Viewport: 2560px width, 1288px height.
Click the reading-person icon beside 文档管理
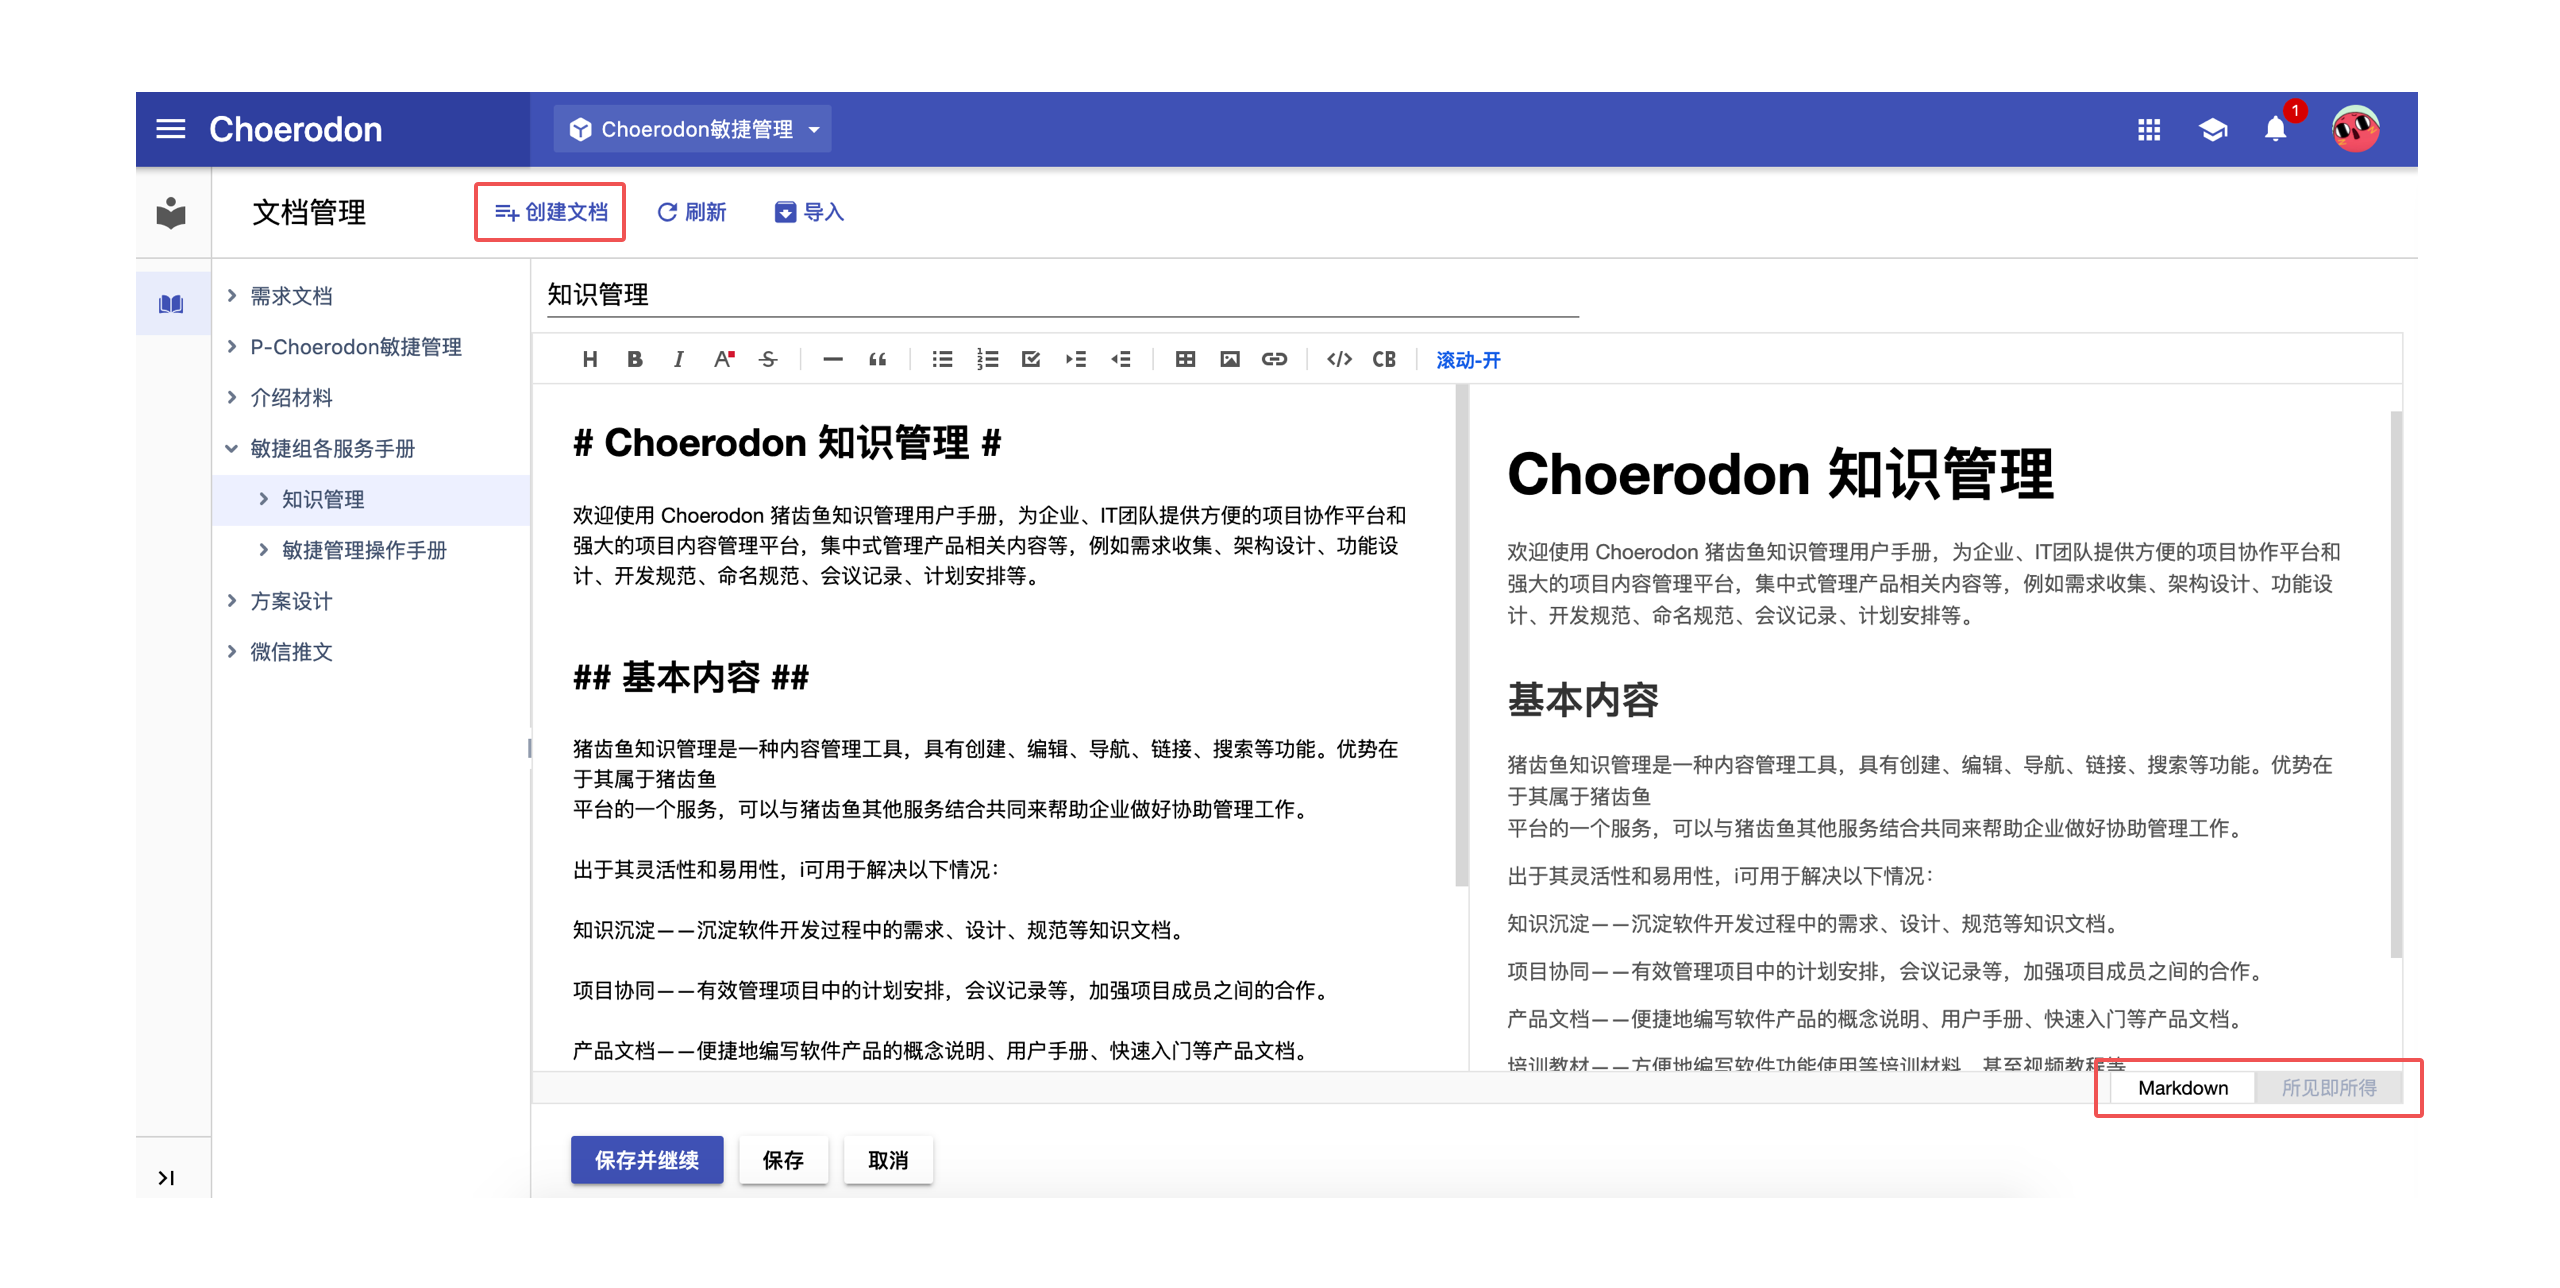[x=171, y=212]
